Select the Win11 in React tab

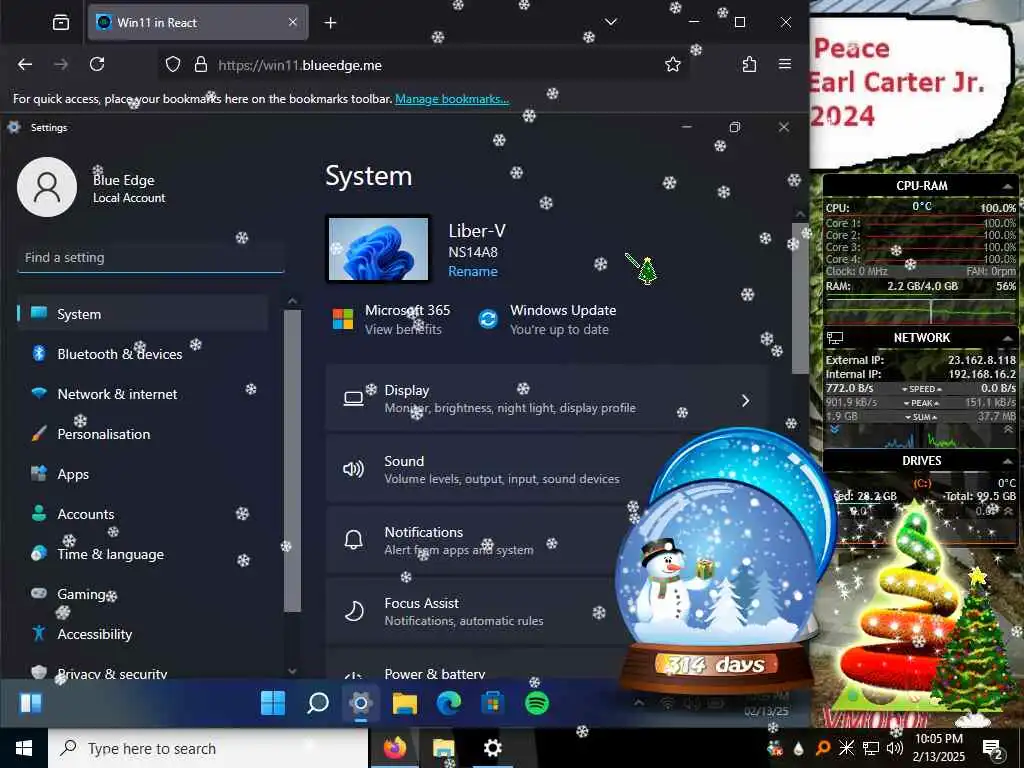(x=197, y=22)
